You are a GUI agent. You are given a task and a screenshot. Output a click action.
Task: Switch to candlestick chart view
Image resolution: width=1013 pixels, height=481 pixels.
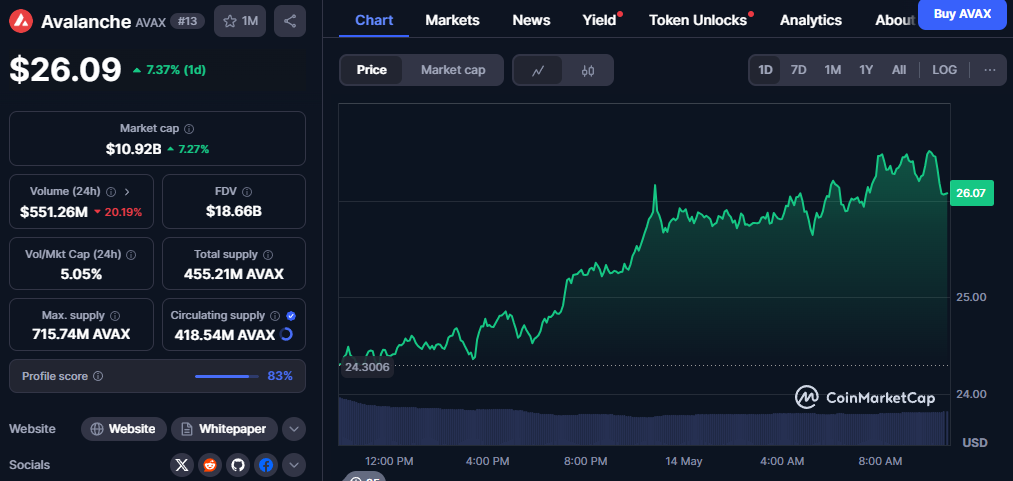(x=587, y=70)
